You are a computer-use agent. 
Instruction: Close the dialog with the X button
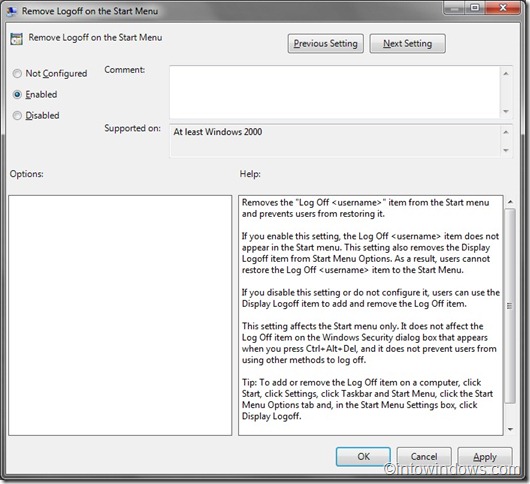pyautogui.click(x=503, y=8)
